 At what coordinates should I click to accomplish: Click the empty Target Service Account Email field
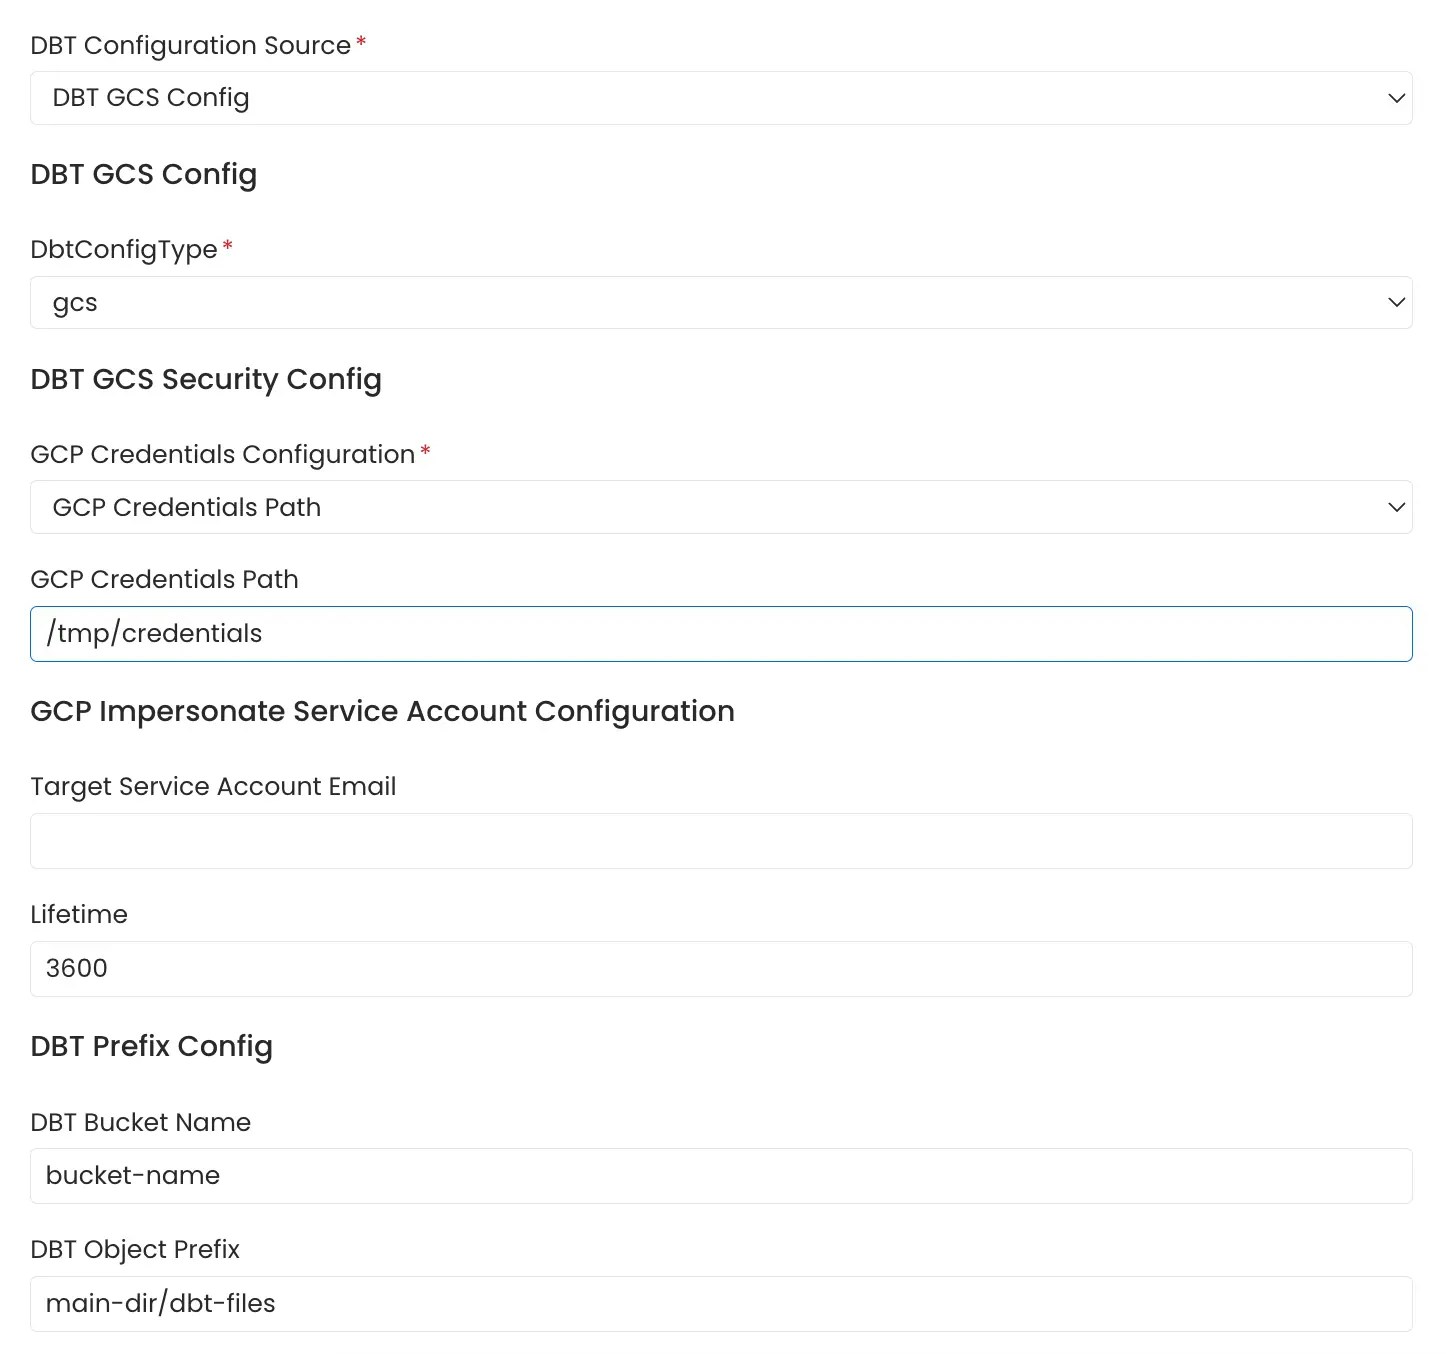(720, 841)
